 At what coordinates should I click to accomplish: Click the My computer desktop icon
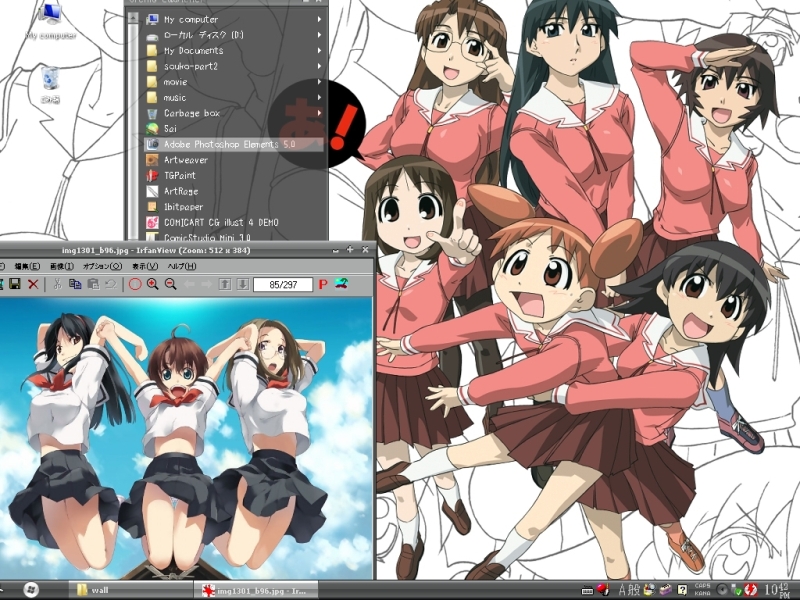point(51,21)
